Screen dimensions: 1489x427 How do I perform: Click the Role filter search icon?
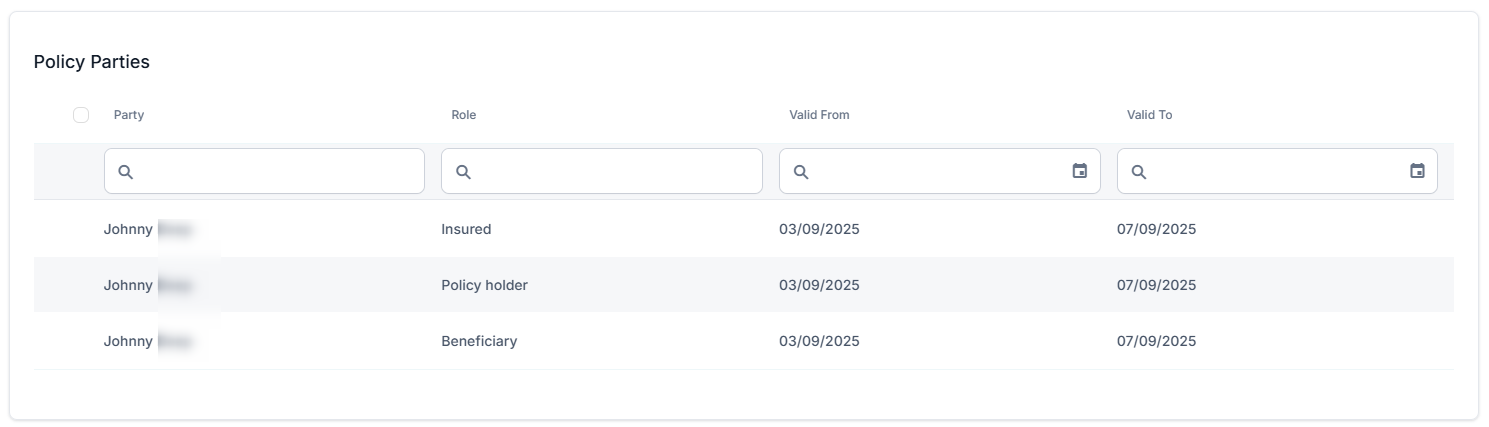pos(463,172)
